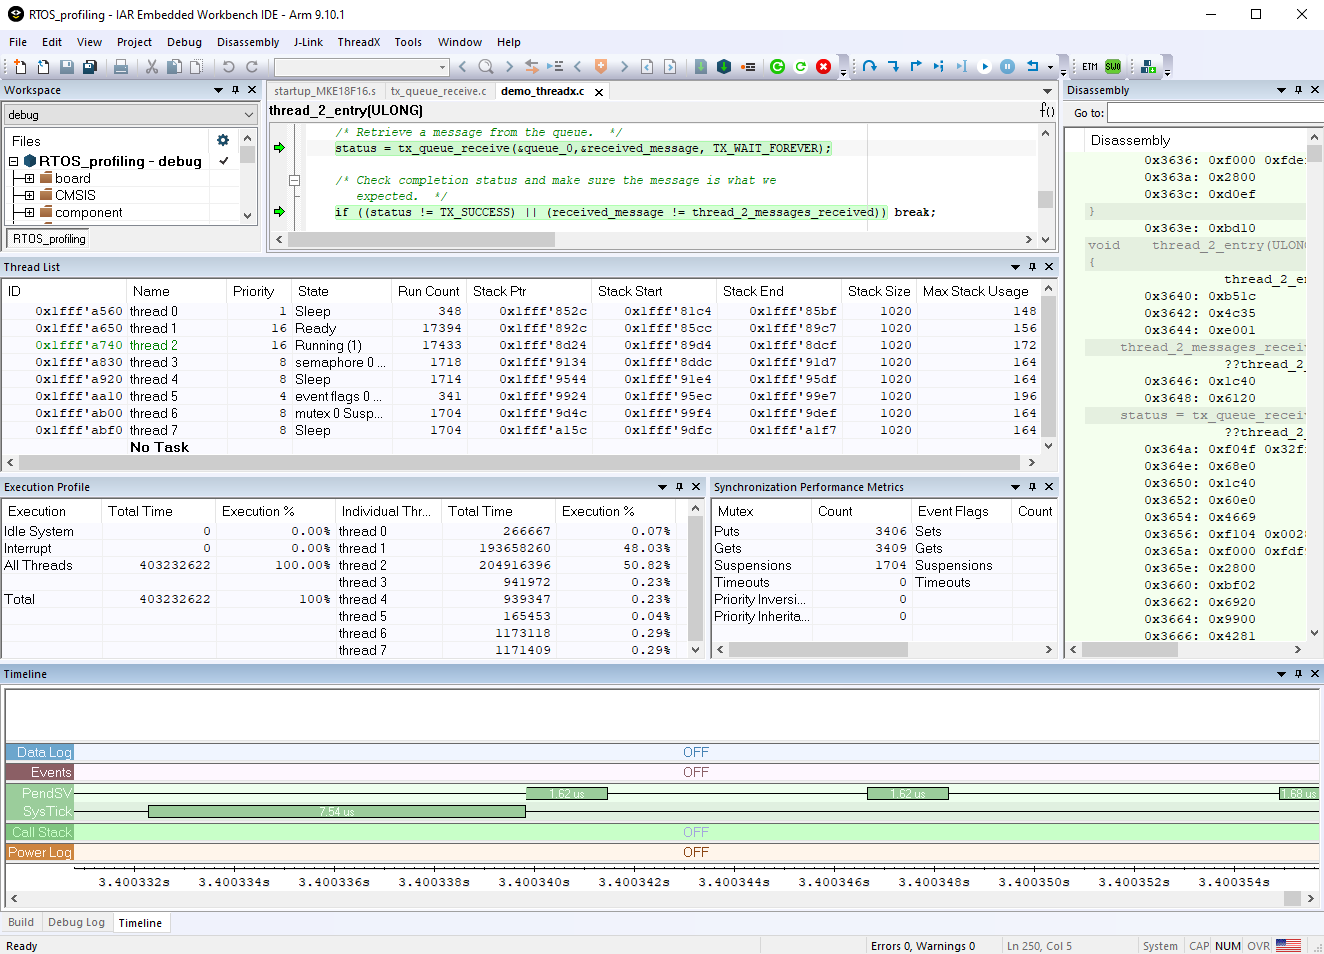The width and height of the screenshot is (1324, 954).
Task: Click the Thread List horizontal scrollbar thumb
Action: pos(520,462)
